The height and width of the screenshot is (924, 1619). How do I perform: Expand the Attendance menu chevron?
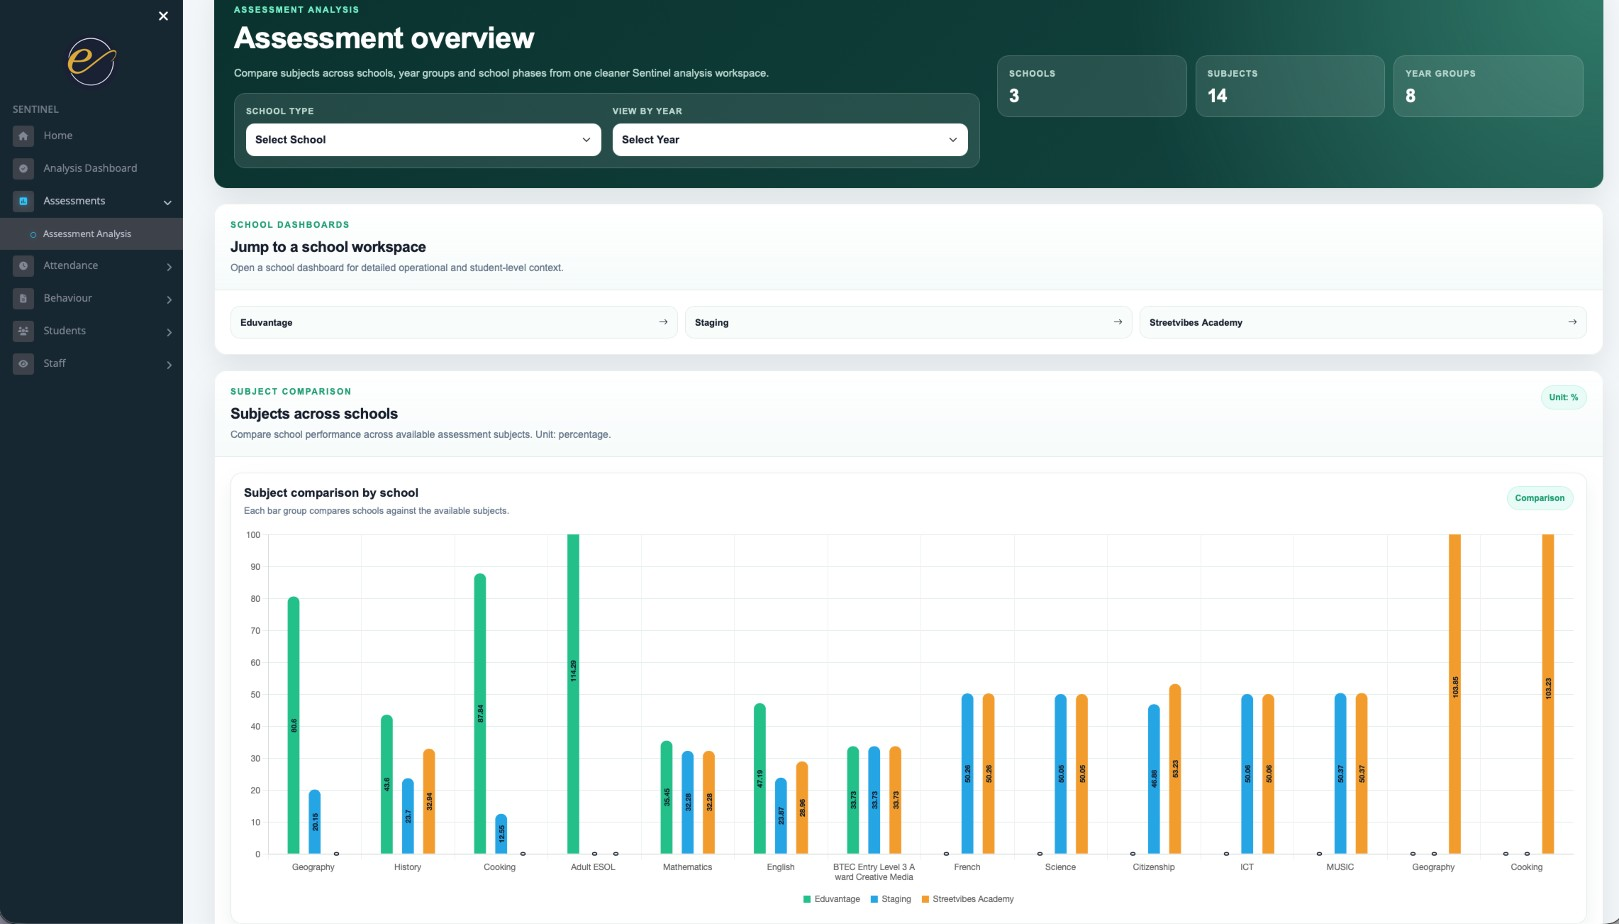point(169,267)
